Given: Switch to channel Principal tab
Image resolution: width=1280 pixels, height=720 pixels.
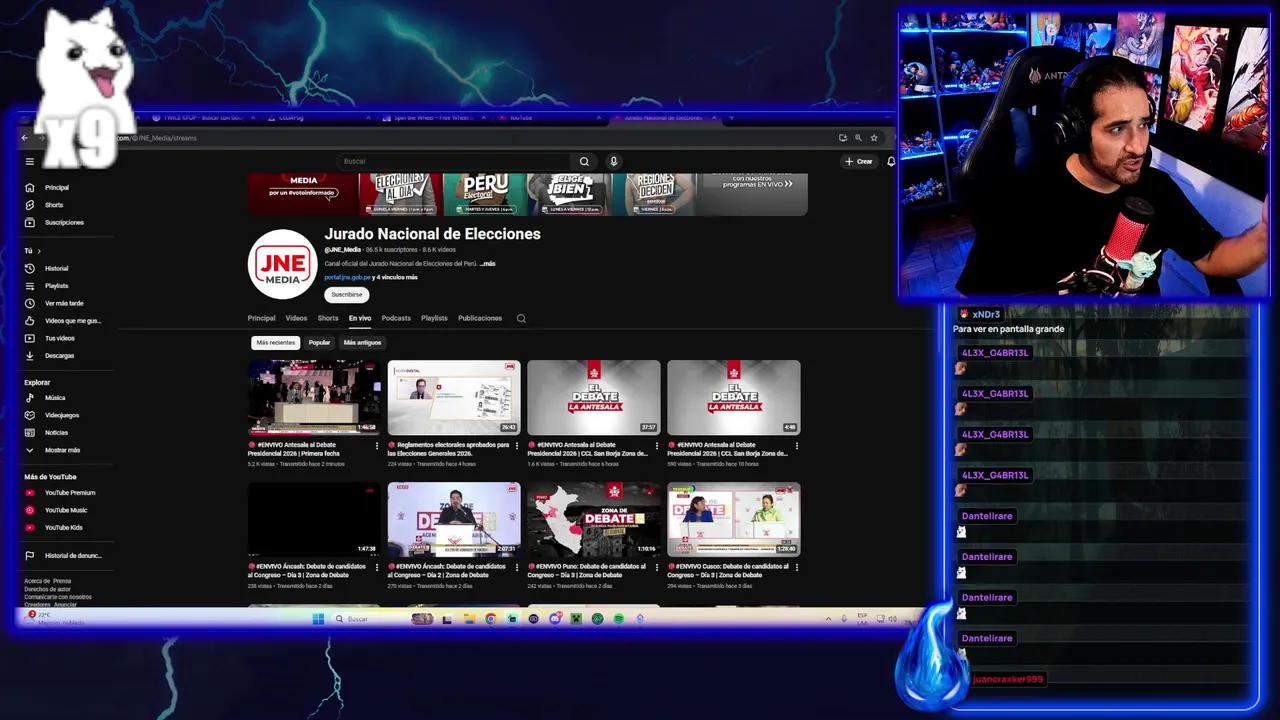Looking at the screenshot, I should (261, 318).
